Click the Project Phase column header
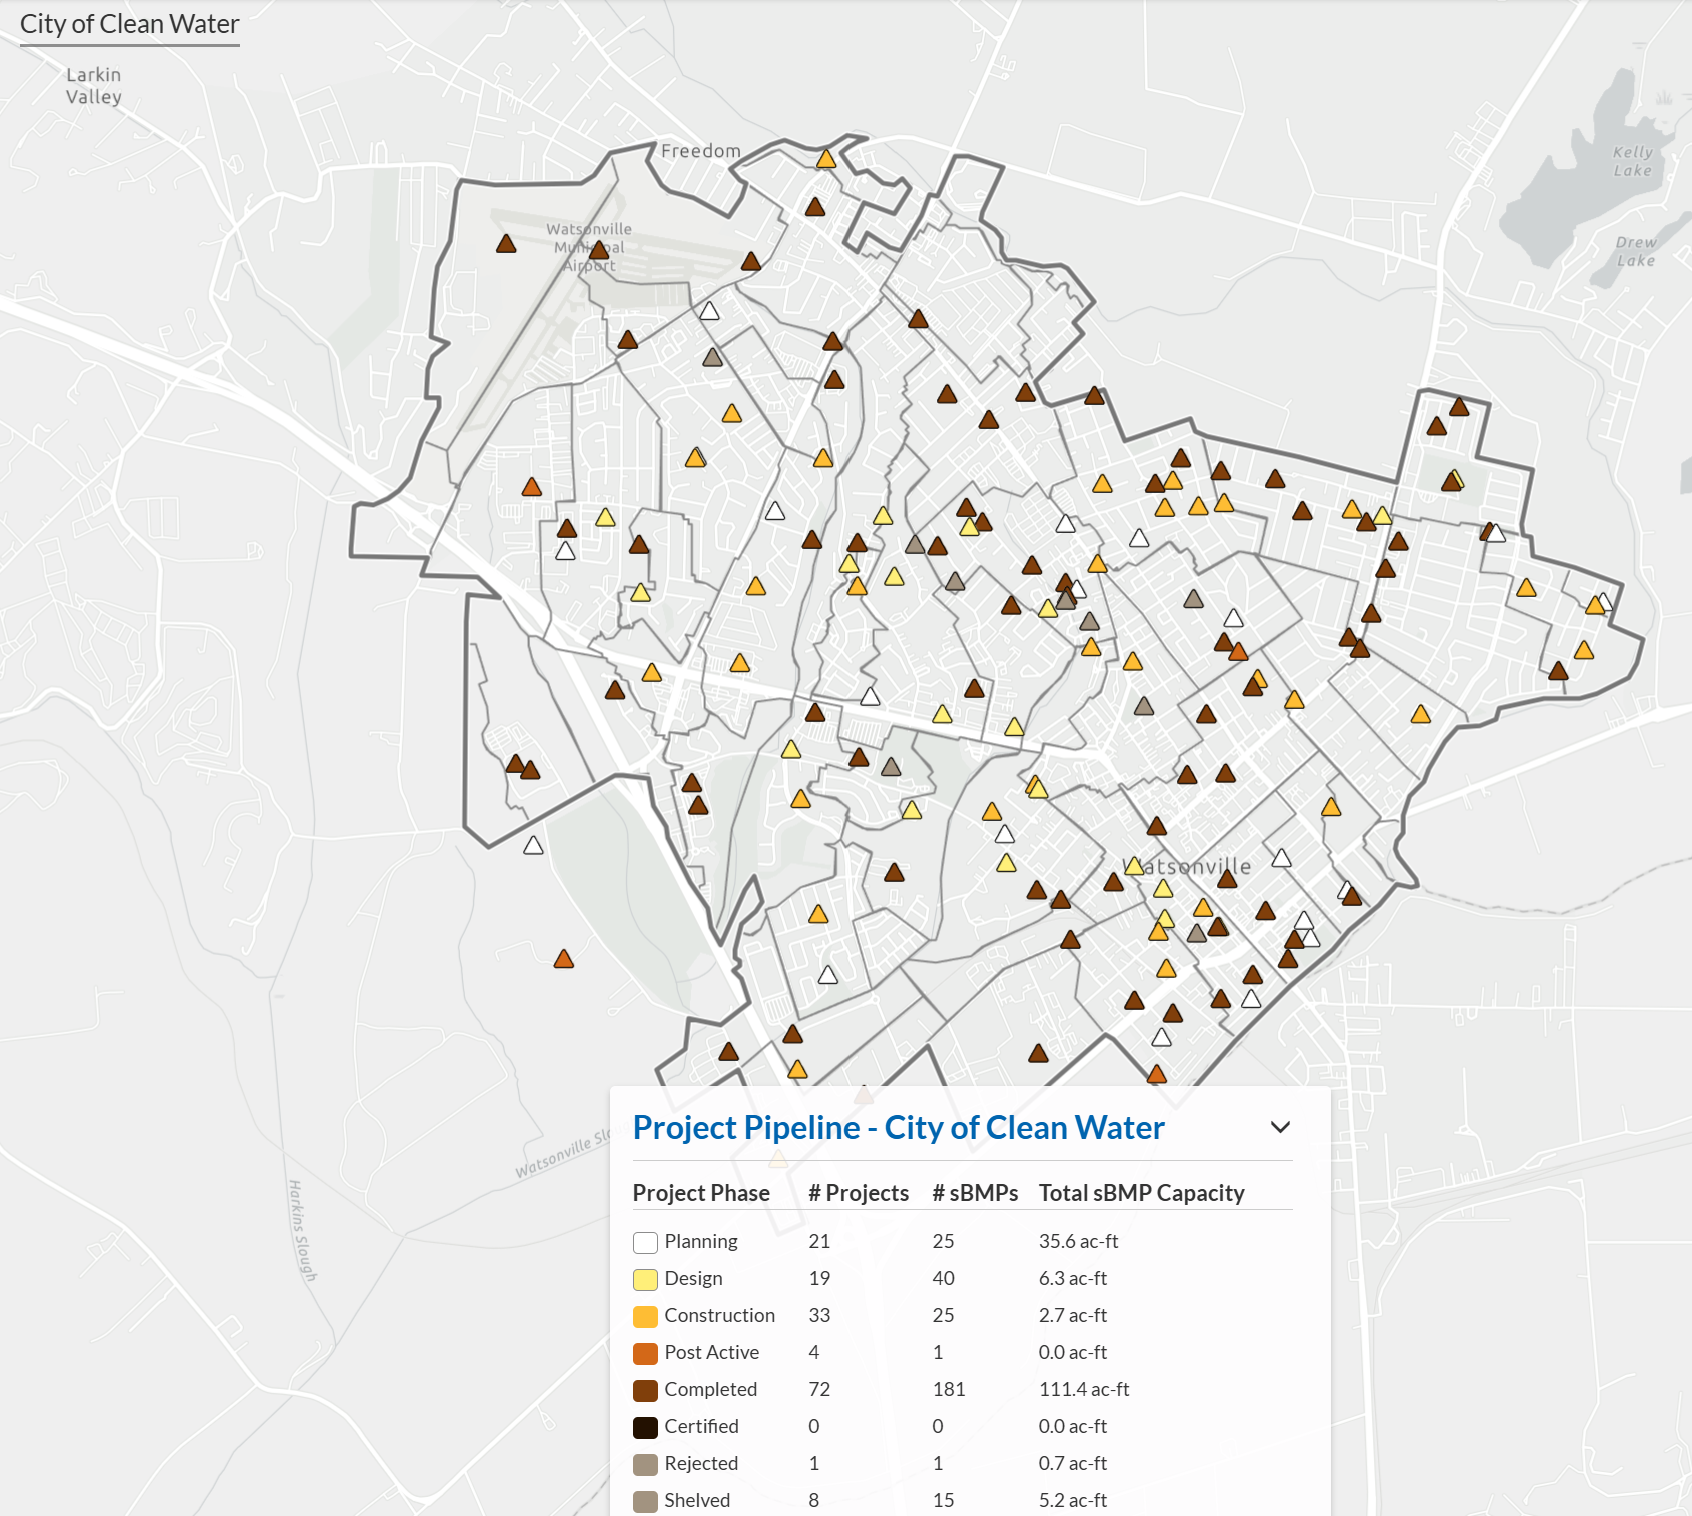 [700, 1193]
